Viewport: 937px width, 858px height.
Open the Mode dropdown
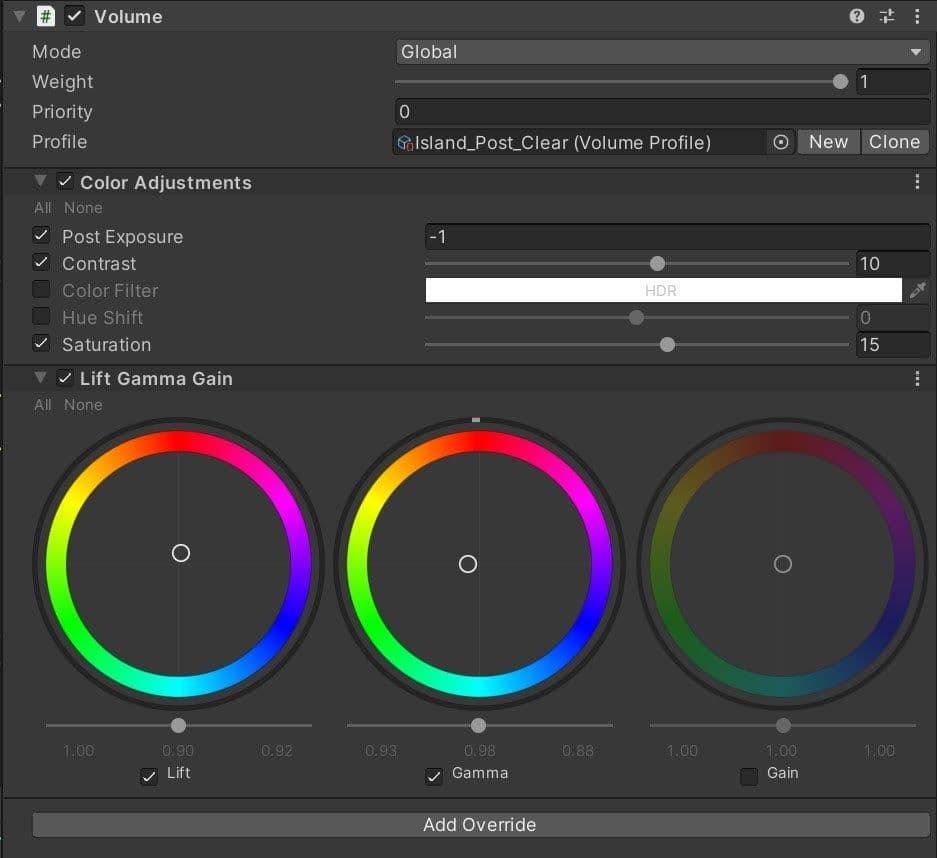coord(661,51)
